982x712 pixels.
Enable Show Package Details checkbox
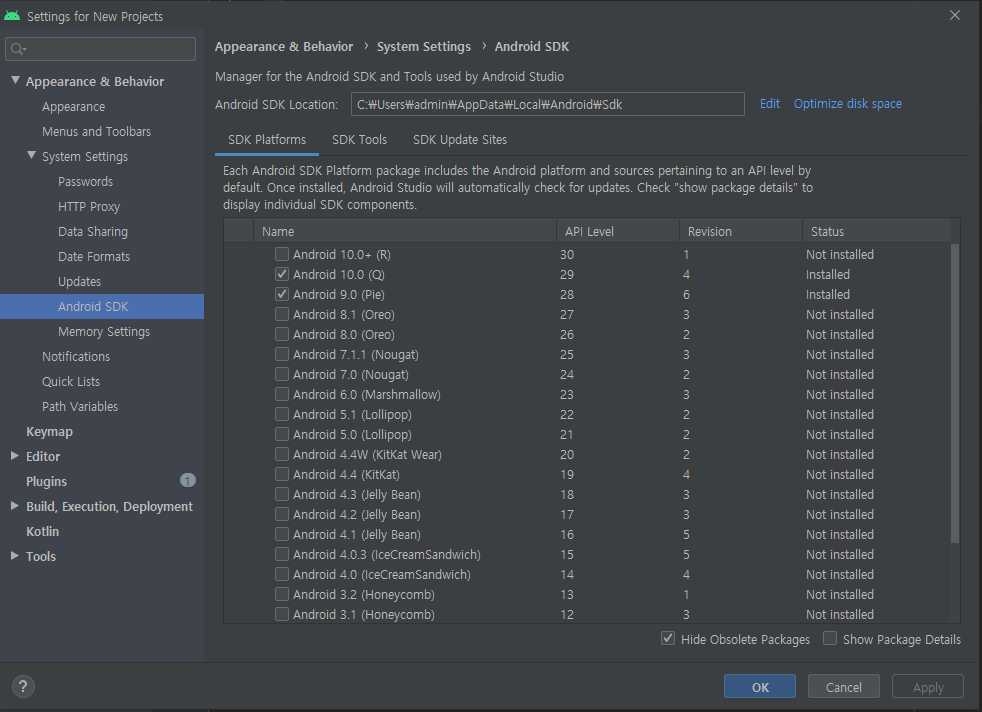[x=830, y=639]
